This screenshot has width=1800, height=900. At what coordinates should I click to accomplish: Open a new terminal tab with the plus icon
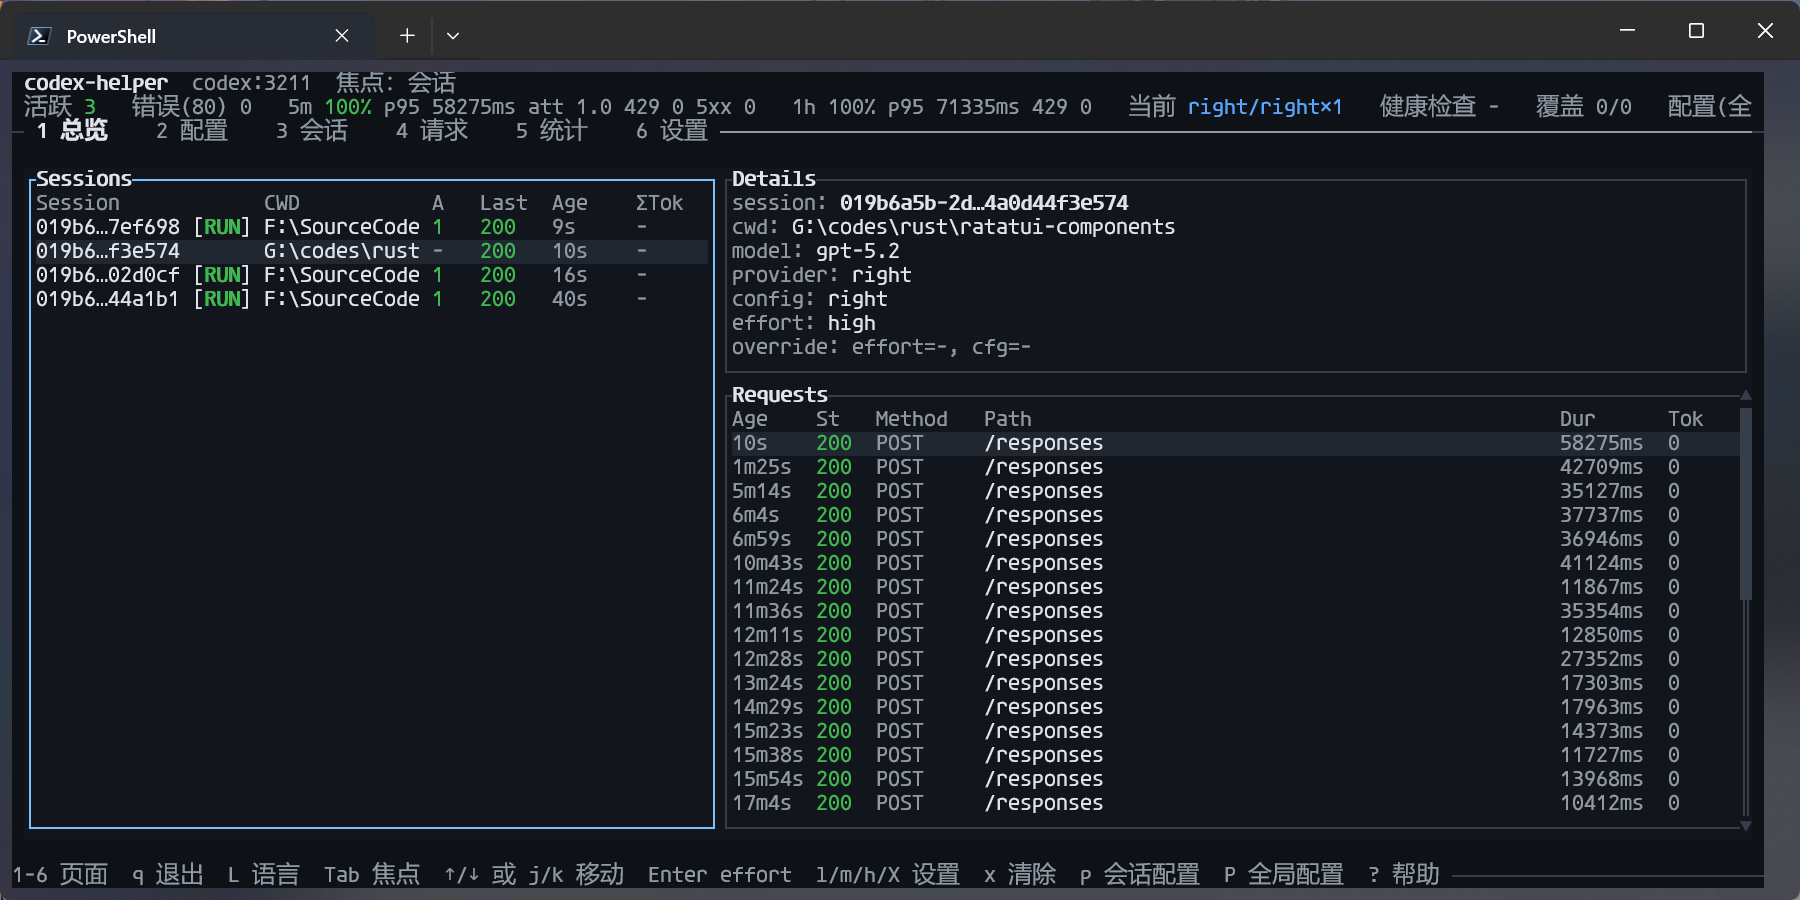point(407,35)
